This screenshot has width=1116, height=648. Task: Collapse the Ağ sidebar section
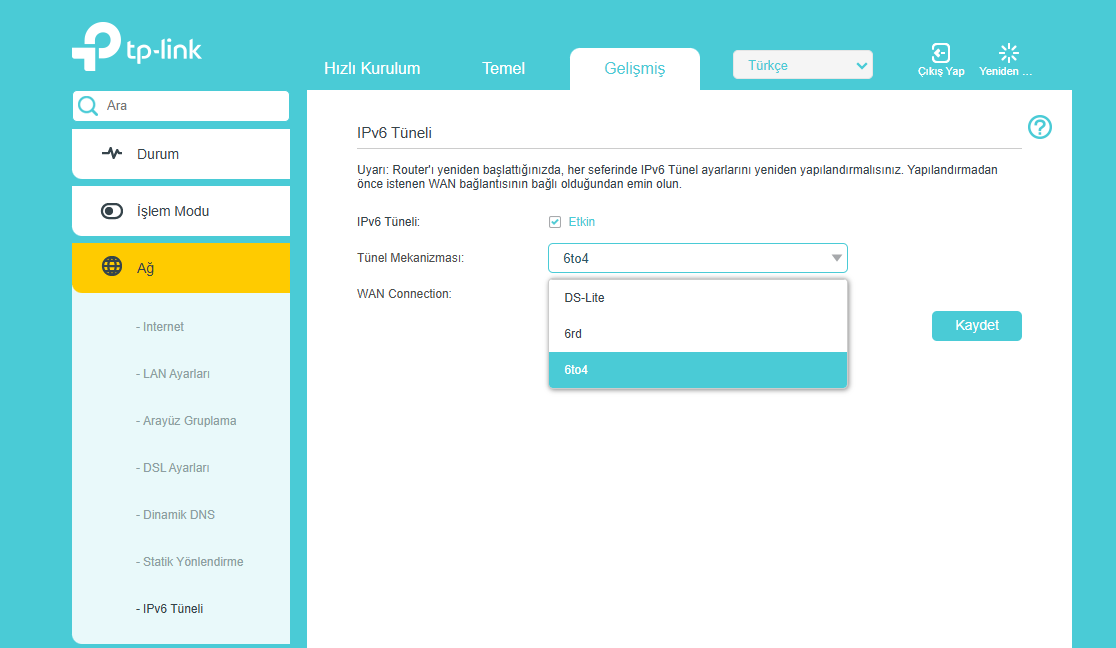pos(181,268)
